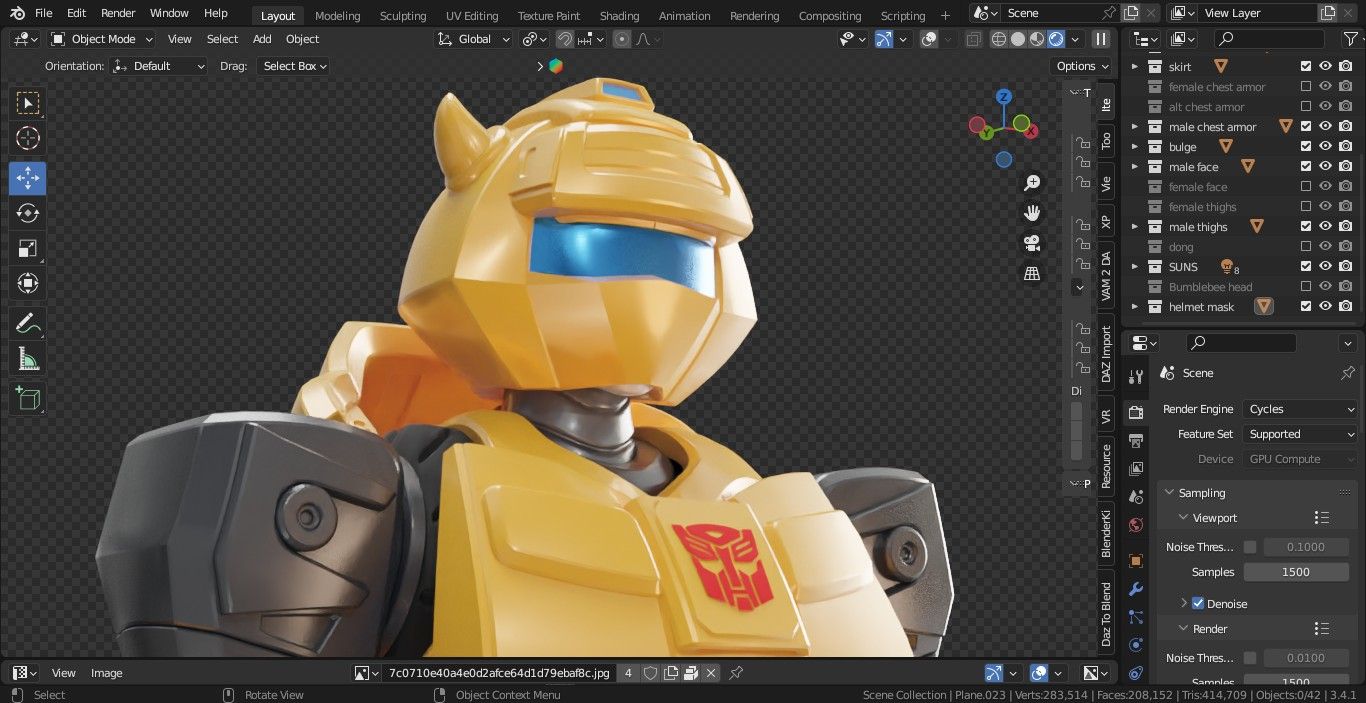The height and width of the screenshot is (703, 1366).
Task: Open the Object Mode dropdown
Action: pyautogui.click(x=102, y=39)
